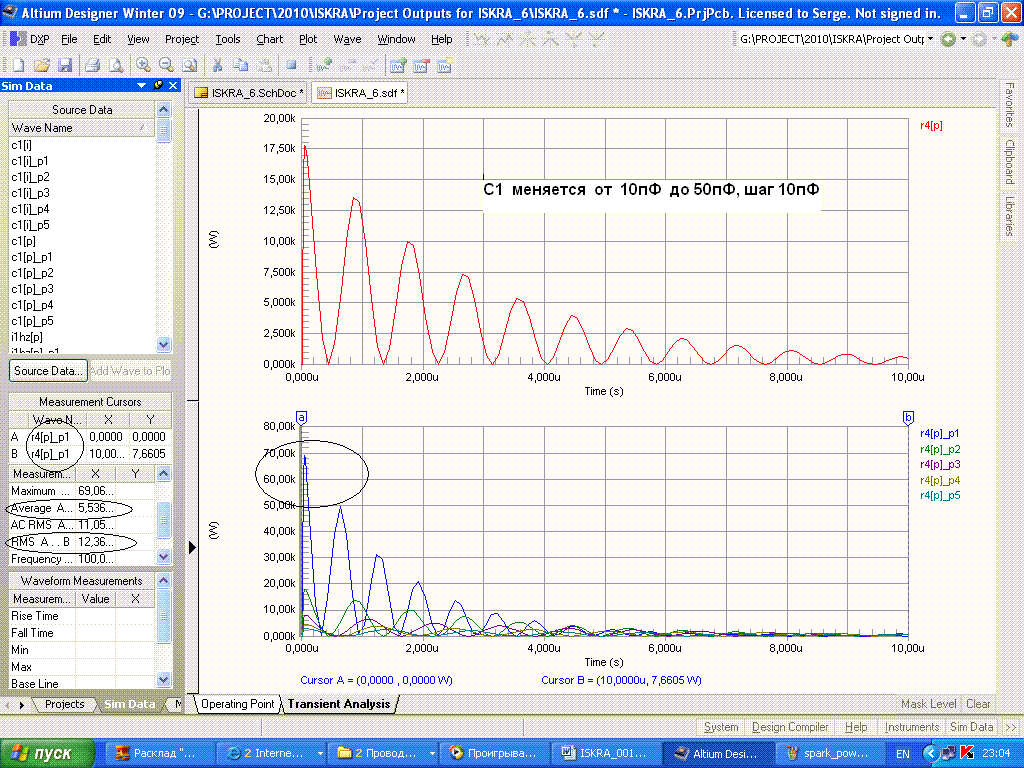Add a new plot with green-plus chart icon
1024x768 pixels.
pyautogui.click(x=398, y=65)
